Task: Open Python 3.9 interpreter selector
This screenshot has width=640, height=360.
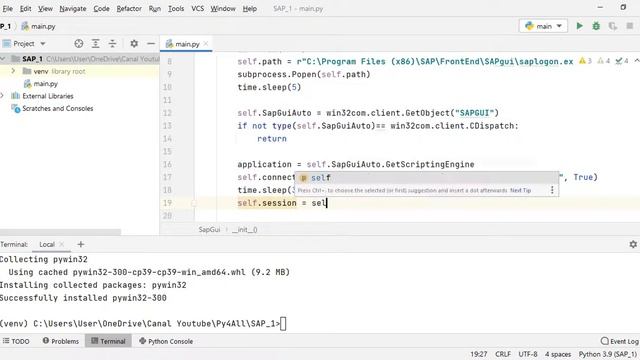Action: pos(608,354)
